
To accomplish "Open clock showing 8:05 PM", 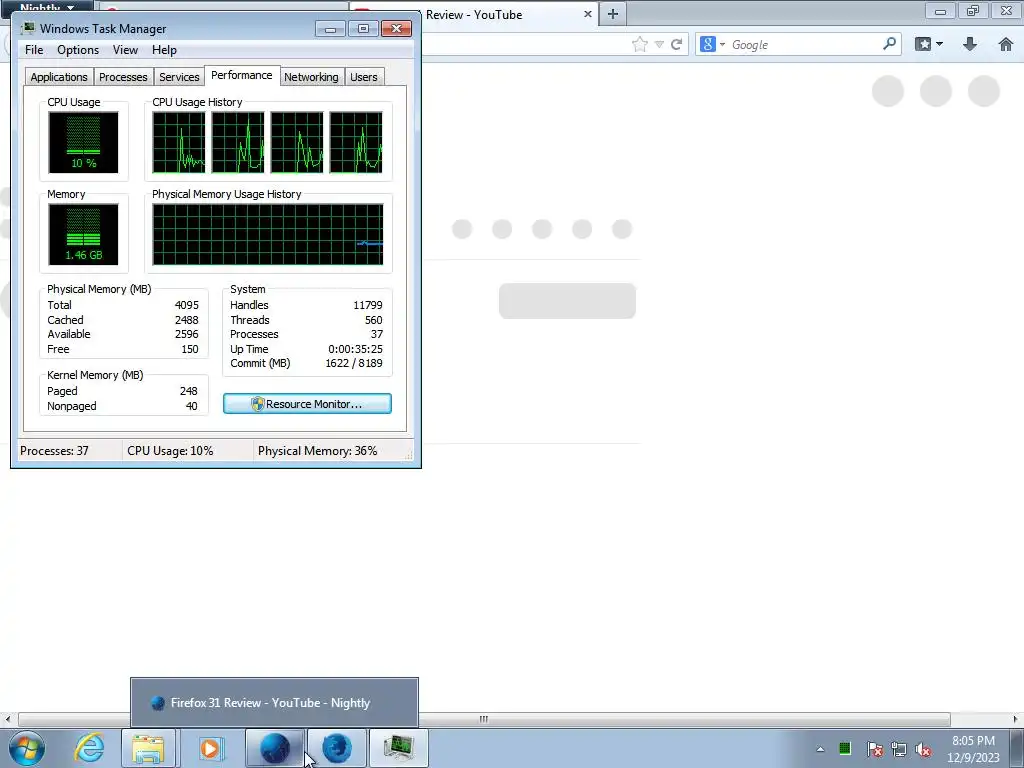I will point(973,748).
